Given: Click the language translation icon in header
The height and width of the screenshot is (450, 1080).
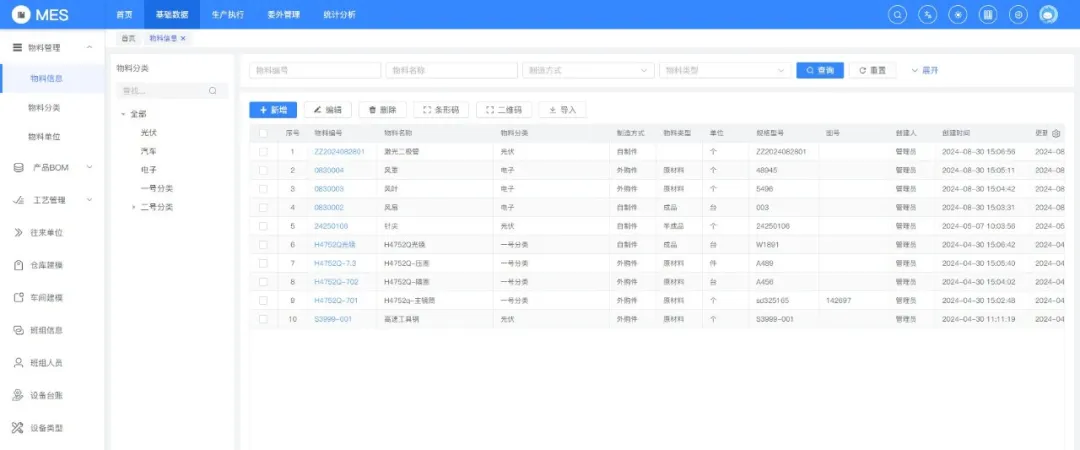Looking at the screenshot, I should (x=928, y=14).
